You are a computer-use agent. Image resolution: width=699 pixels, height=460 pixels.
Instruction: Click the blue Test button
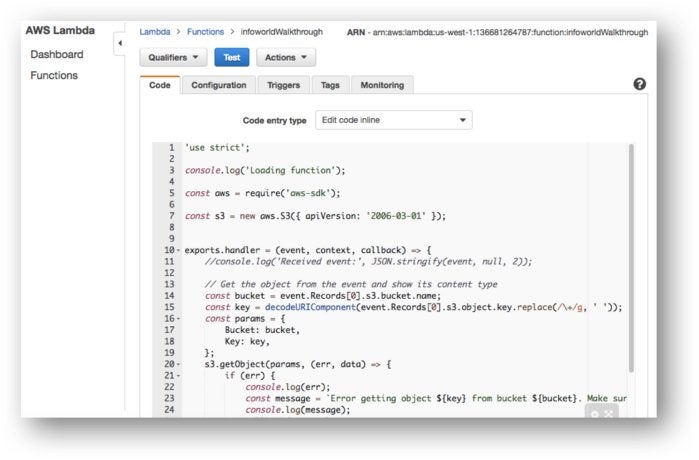(232, 58)
